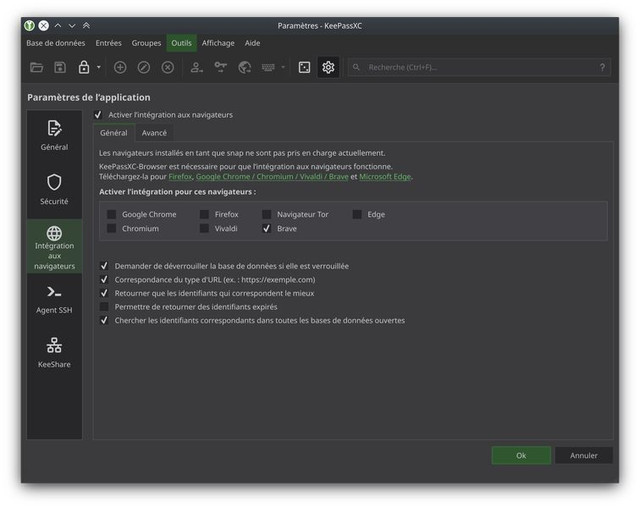Enable Navigateur Tor integration checkbox
The width and height of the screenshot is (640, 508).
[267, 214]
